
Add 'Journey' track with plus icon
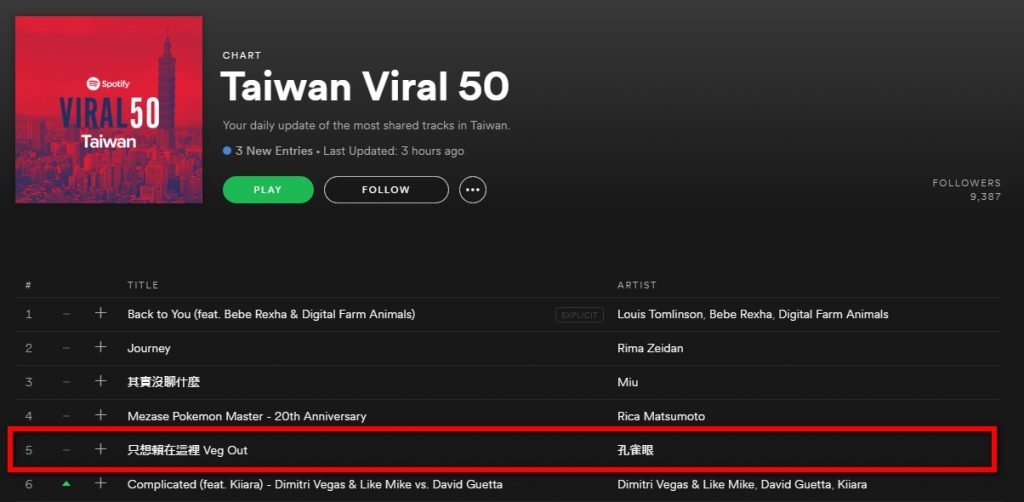[x=100, y=347]
